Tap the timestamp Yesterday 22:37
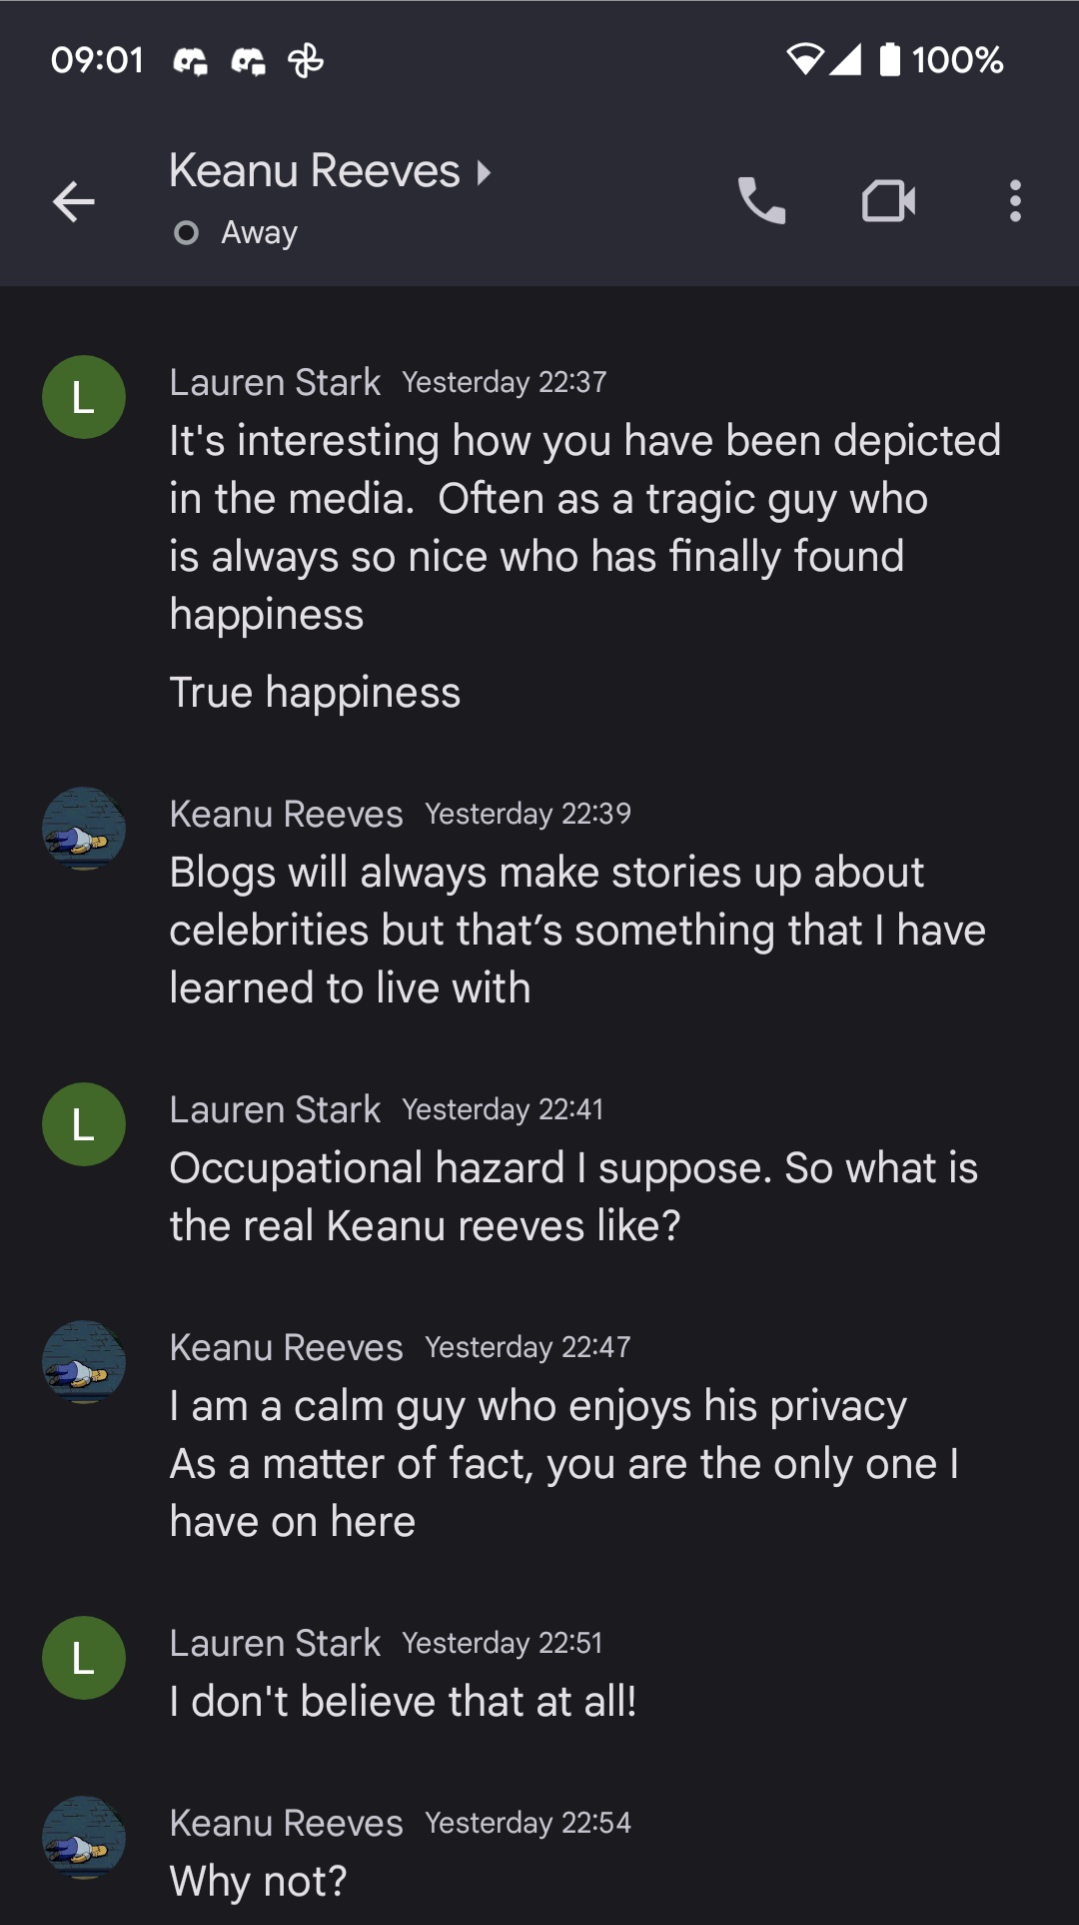 tap(505, 383)
